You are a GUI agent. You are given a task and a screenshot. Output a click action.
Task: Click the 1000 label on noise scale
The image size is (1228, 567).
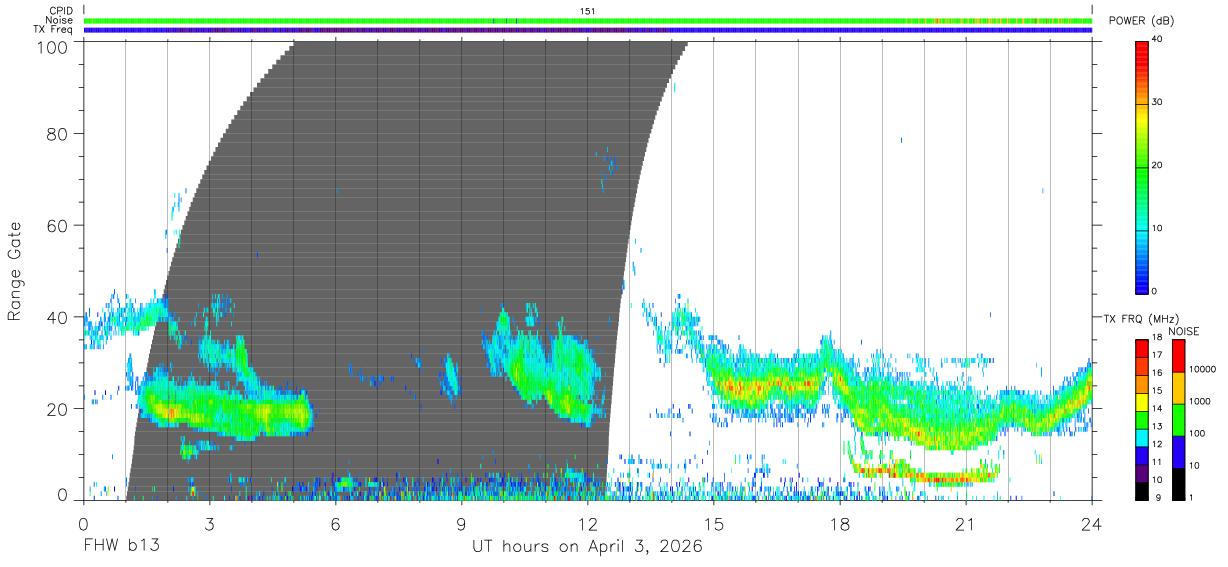tap(1200, 401)
